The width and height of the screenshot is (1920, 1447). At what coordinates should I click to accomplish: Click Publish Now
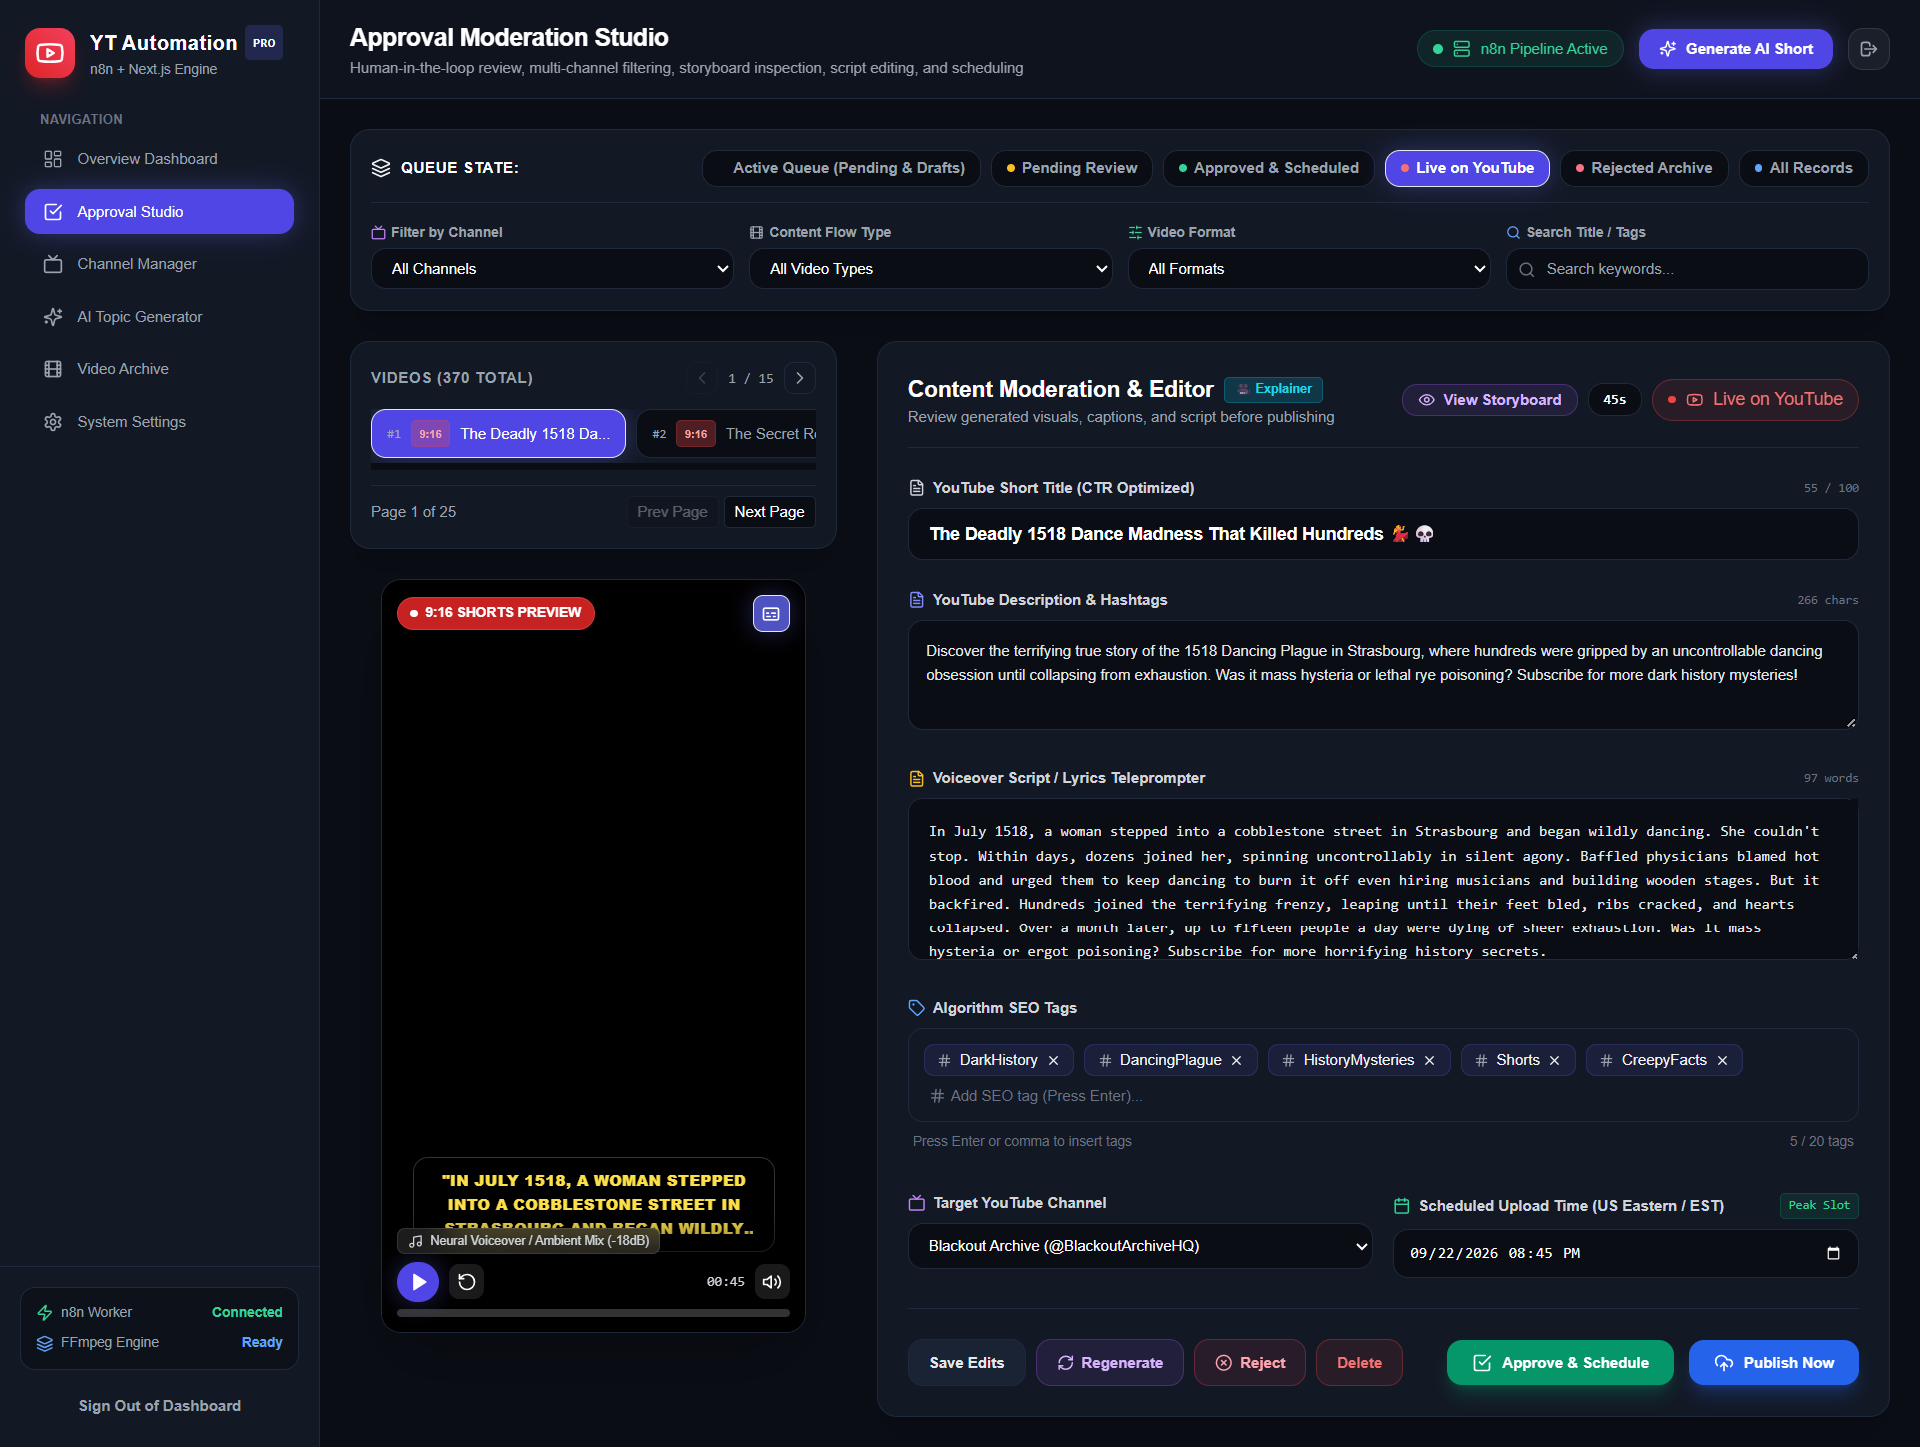pyautogui.click(x=1774, y=1363)
